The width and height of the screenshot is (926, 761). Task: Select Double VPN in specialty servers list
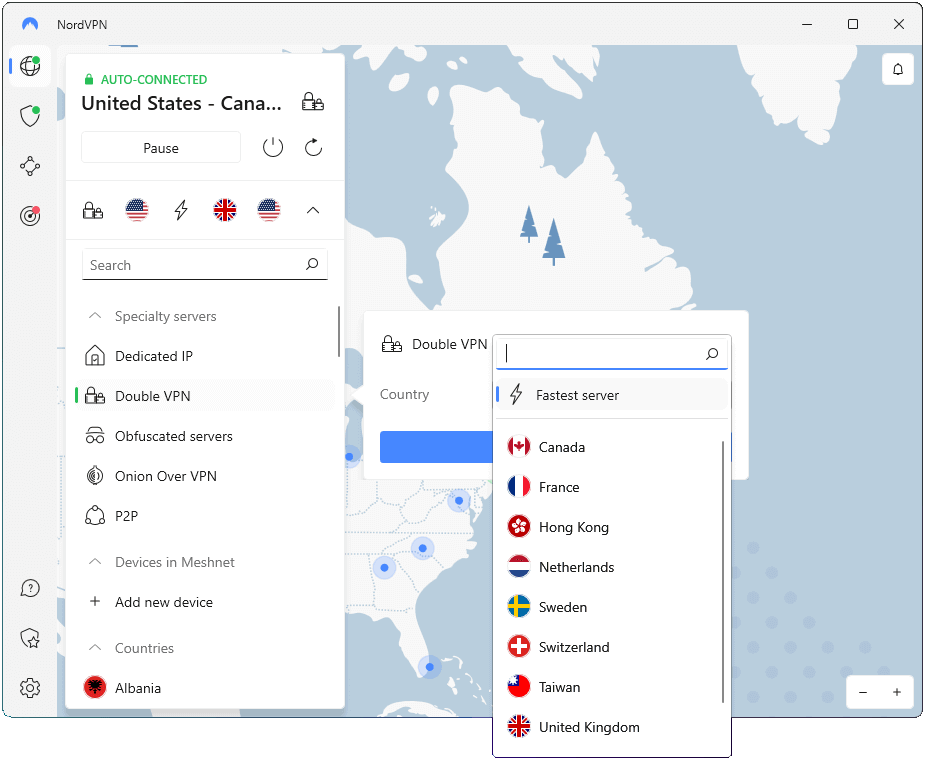click(x=204, y=396)
